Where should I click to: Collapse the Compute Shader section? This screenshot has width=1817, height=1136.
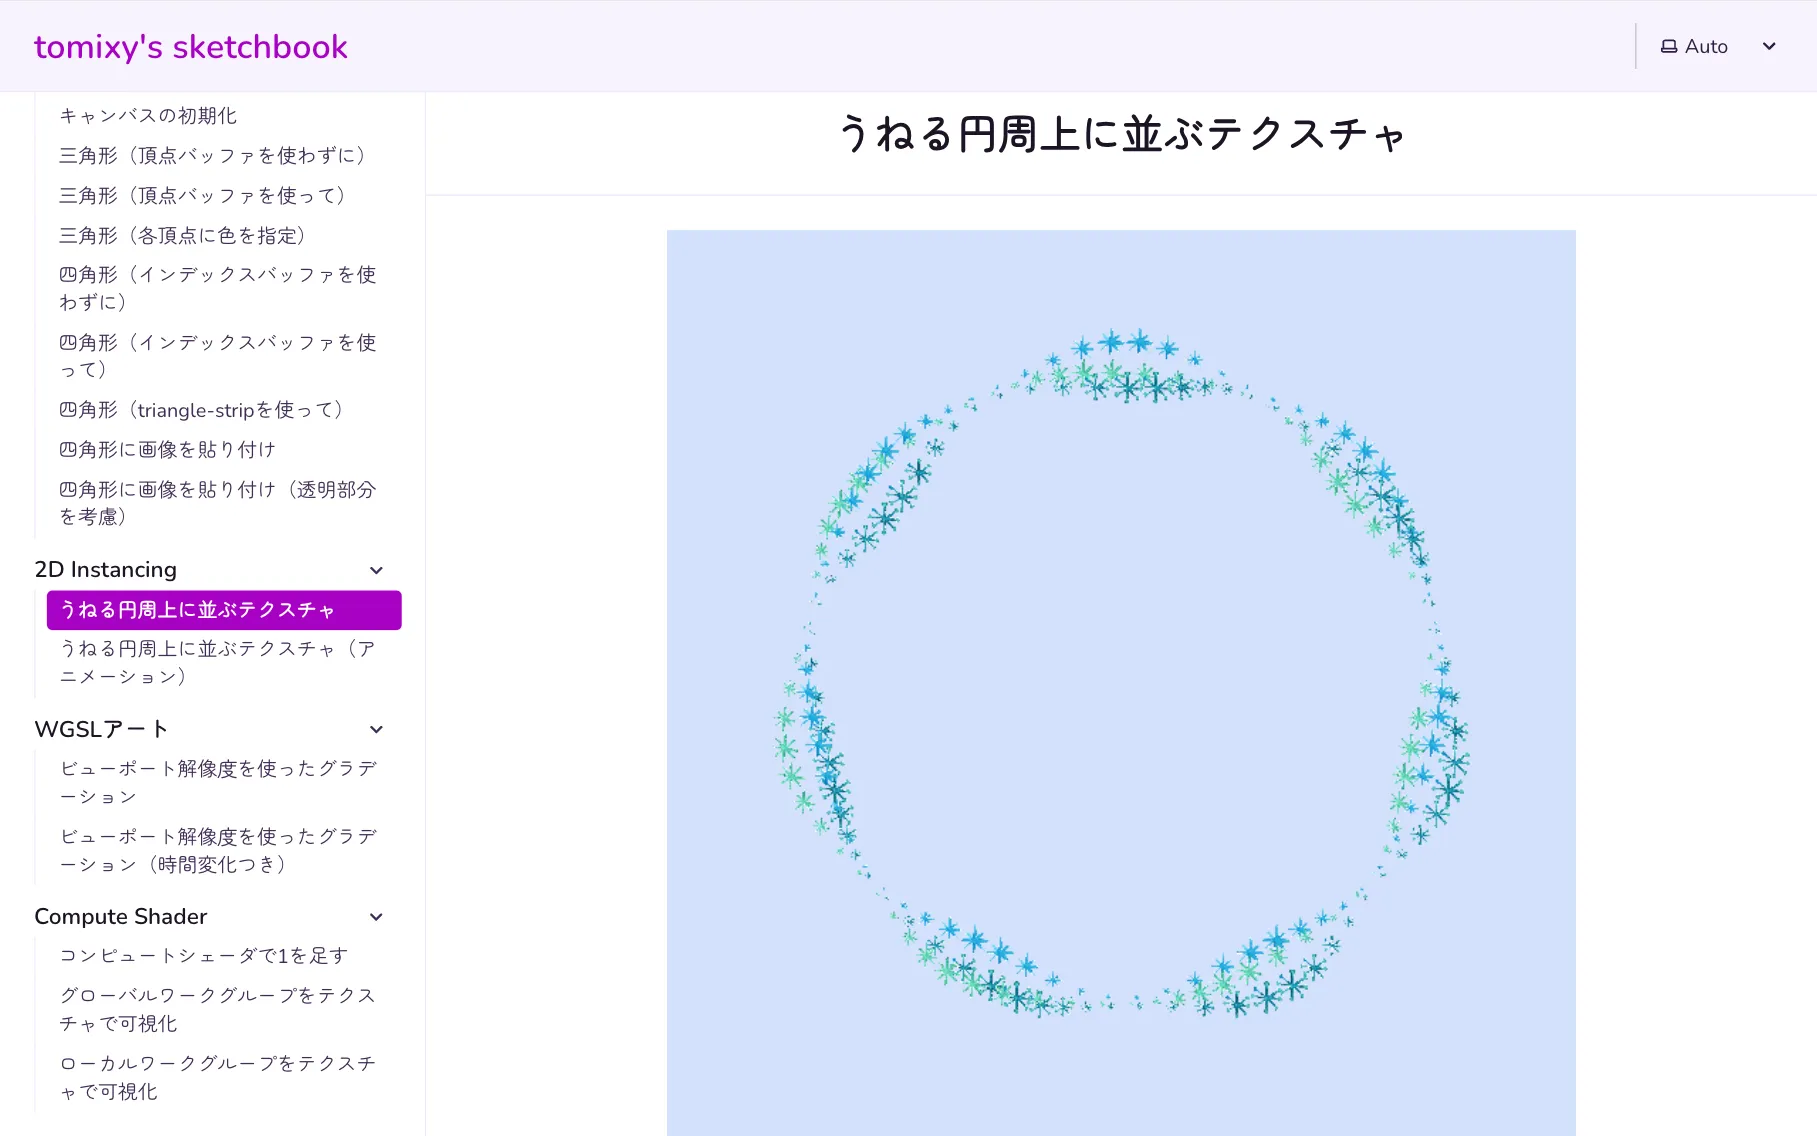tap(376, 917)
